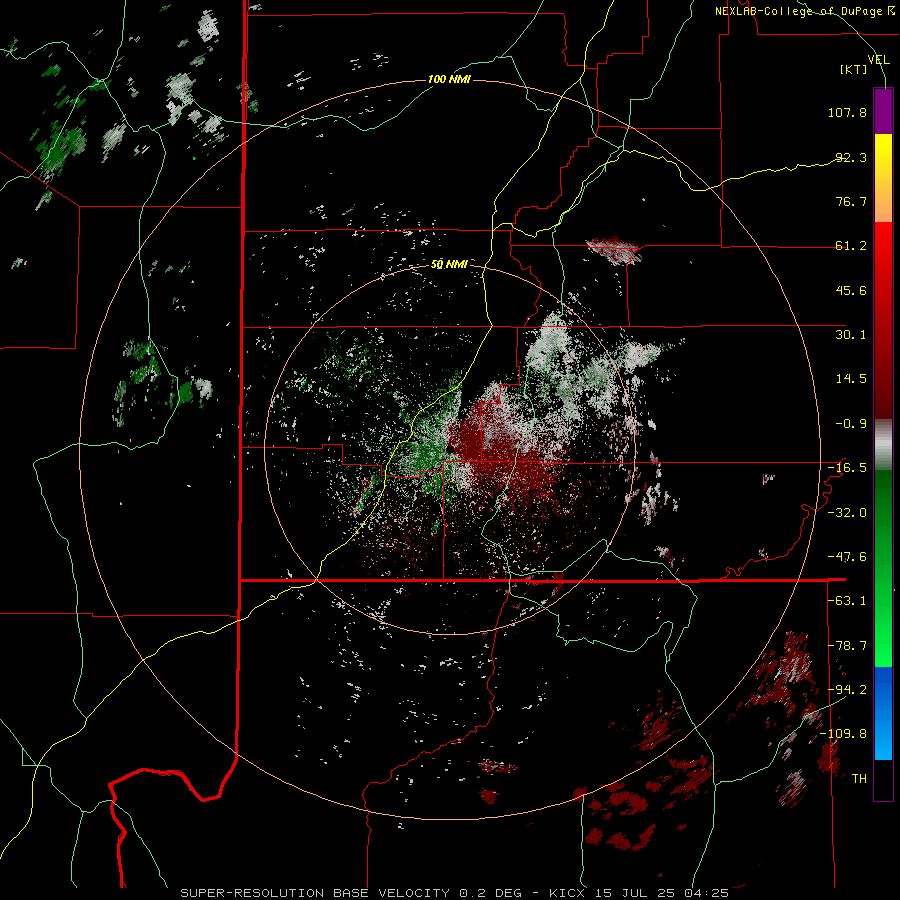The image size is (900, 900).
Task: Click the -0.9 velocity scale value
Action: [x=851, y=424]
